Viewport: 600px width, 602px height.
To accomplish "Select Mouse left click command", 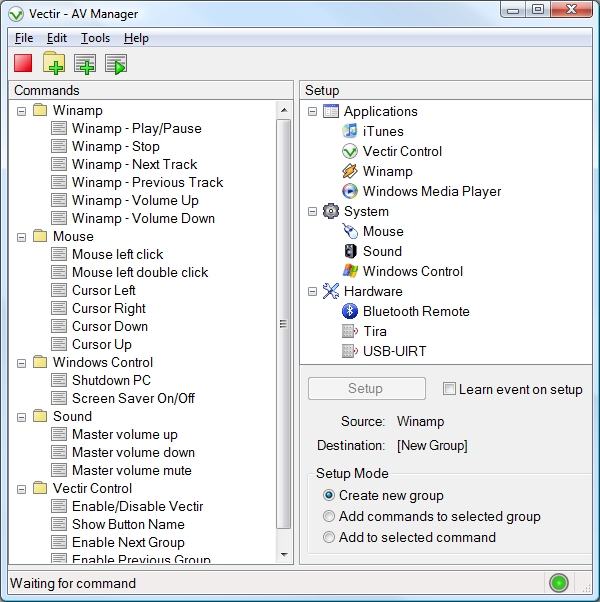I will 117,254.
